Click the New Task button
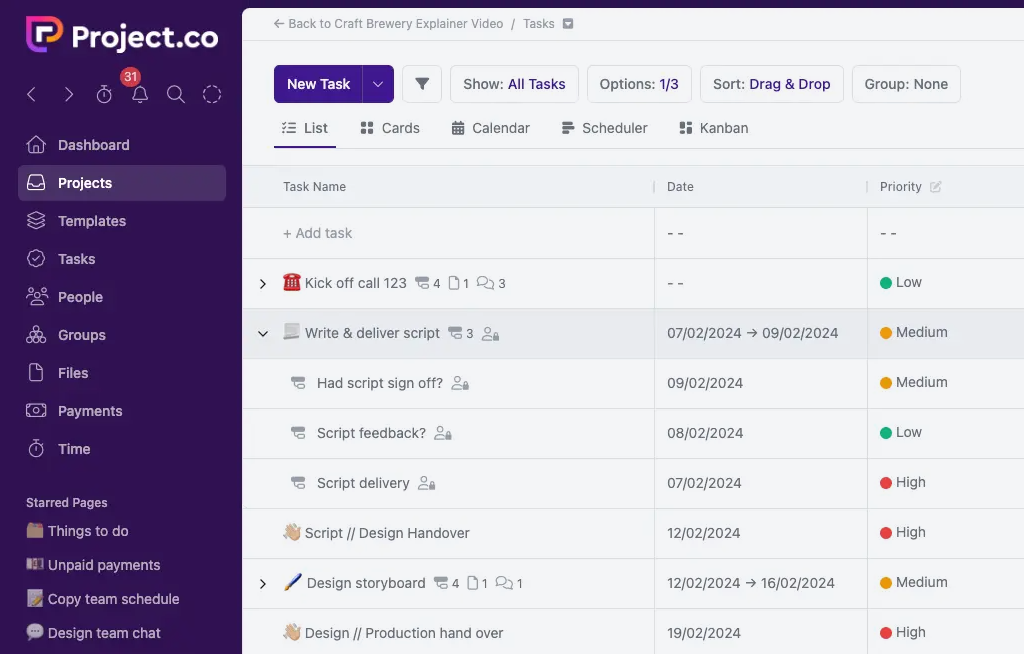This screenshot has height=654, width=1024. (x=319, y=84)
